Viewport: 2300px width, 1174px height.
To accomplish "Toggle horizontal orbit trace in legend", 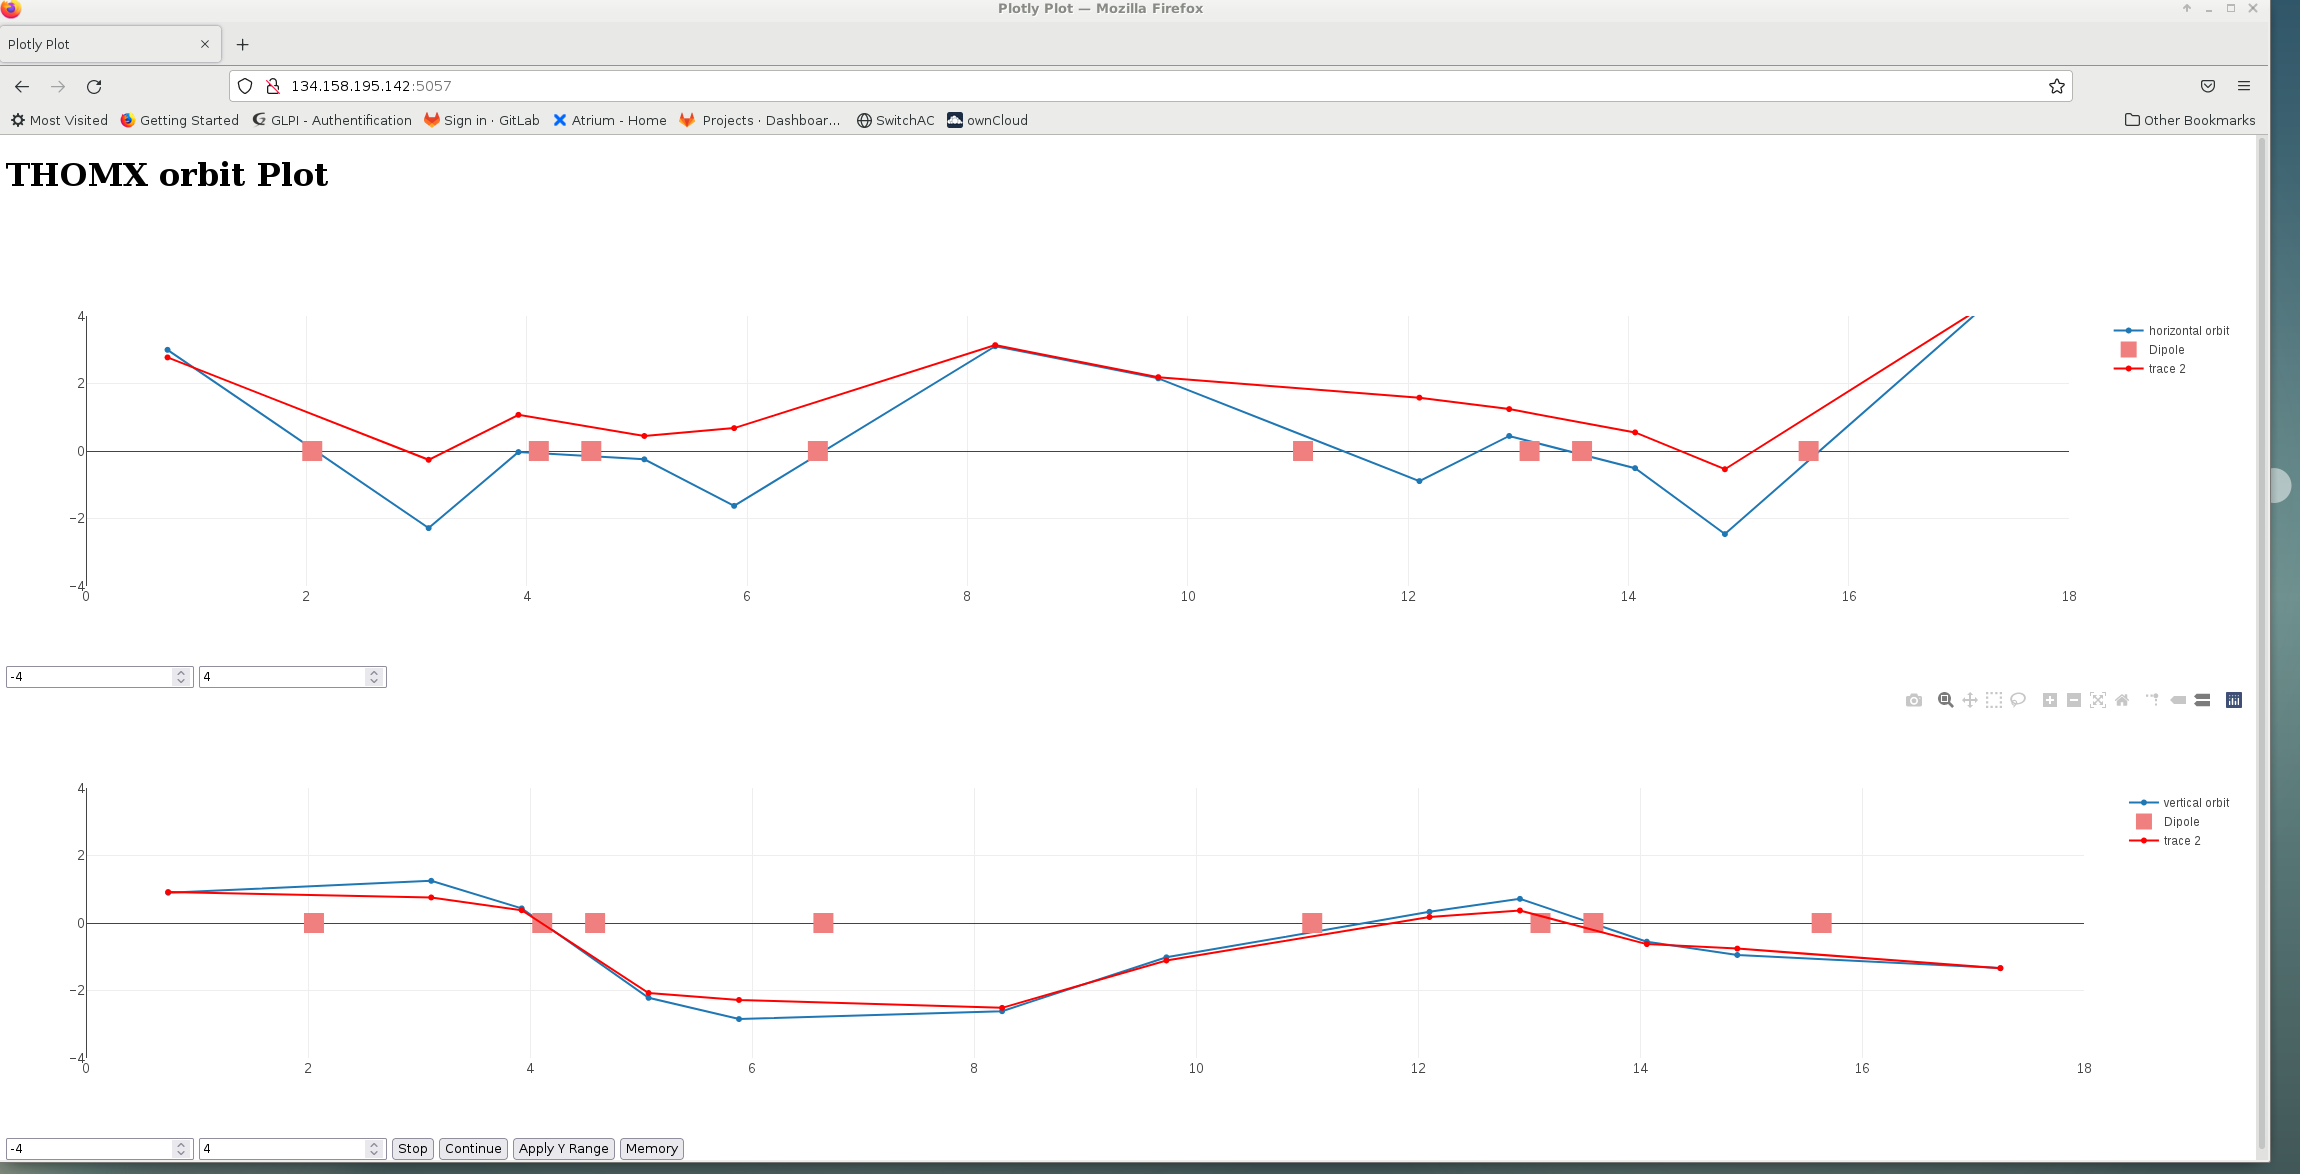I will tap(2188, 331).
